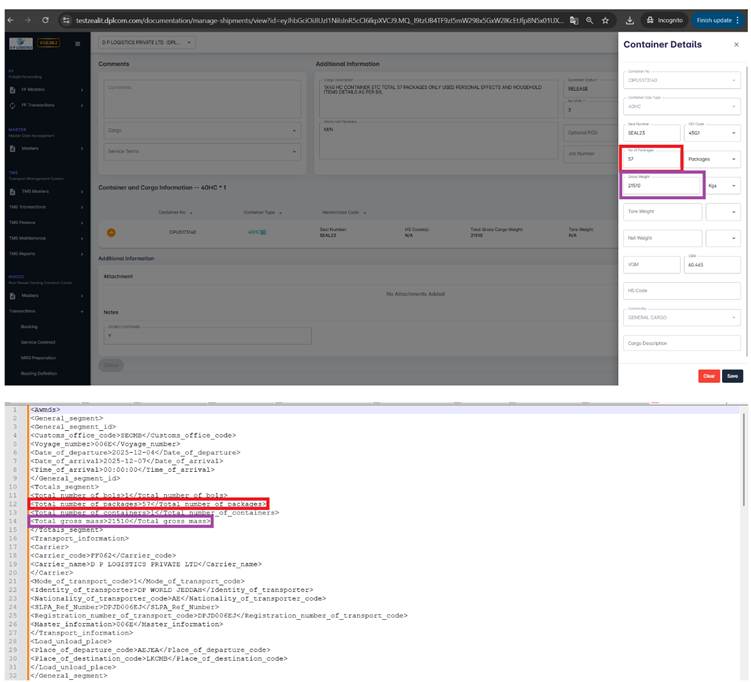Image resolution: width=751 pixels, height=682 pixels.
Task: Click the browser reload icon
Action: pos(45,20)
